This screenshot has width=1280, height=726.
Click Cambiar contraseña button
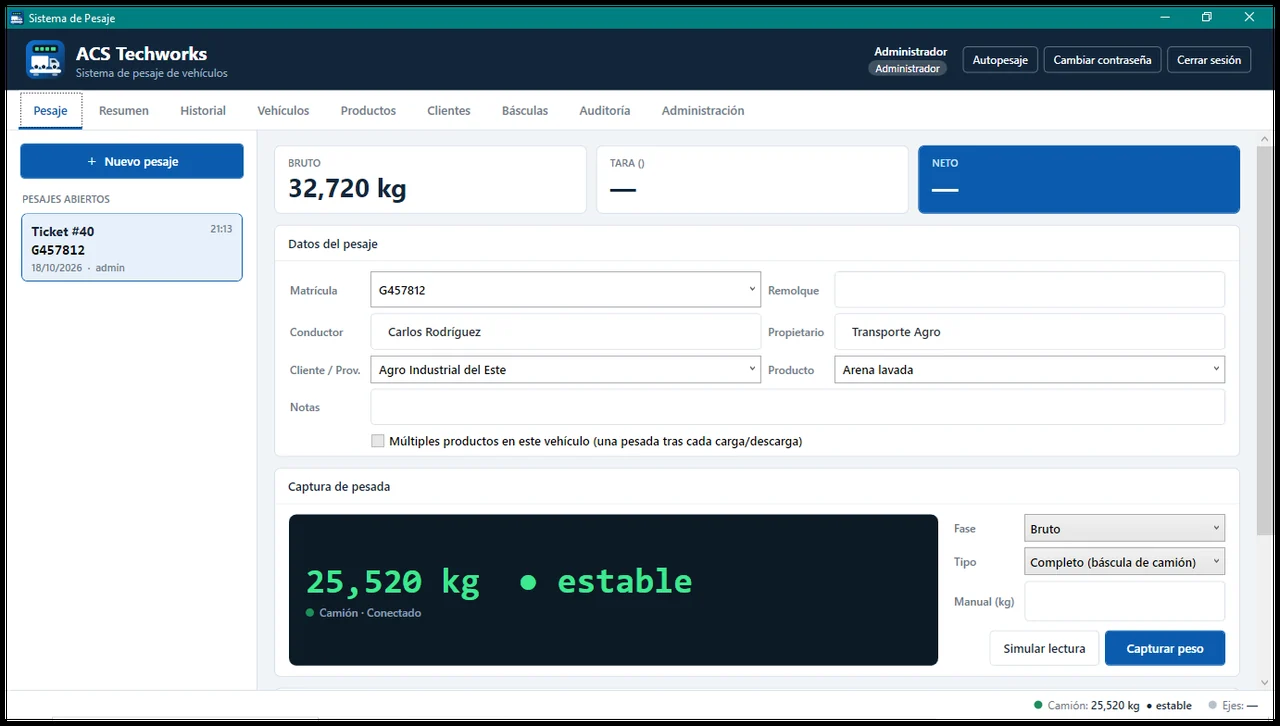1102,60
